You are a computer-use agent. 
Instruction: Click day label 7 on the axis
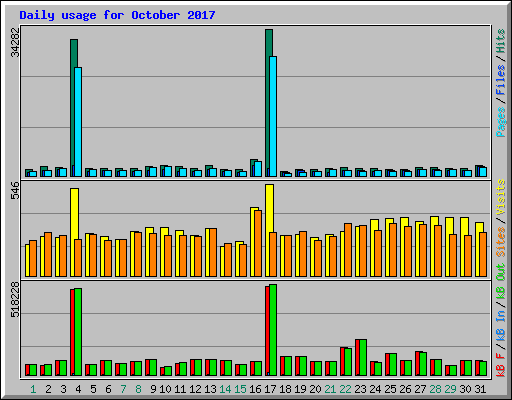(x=123, y=389)
